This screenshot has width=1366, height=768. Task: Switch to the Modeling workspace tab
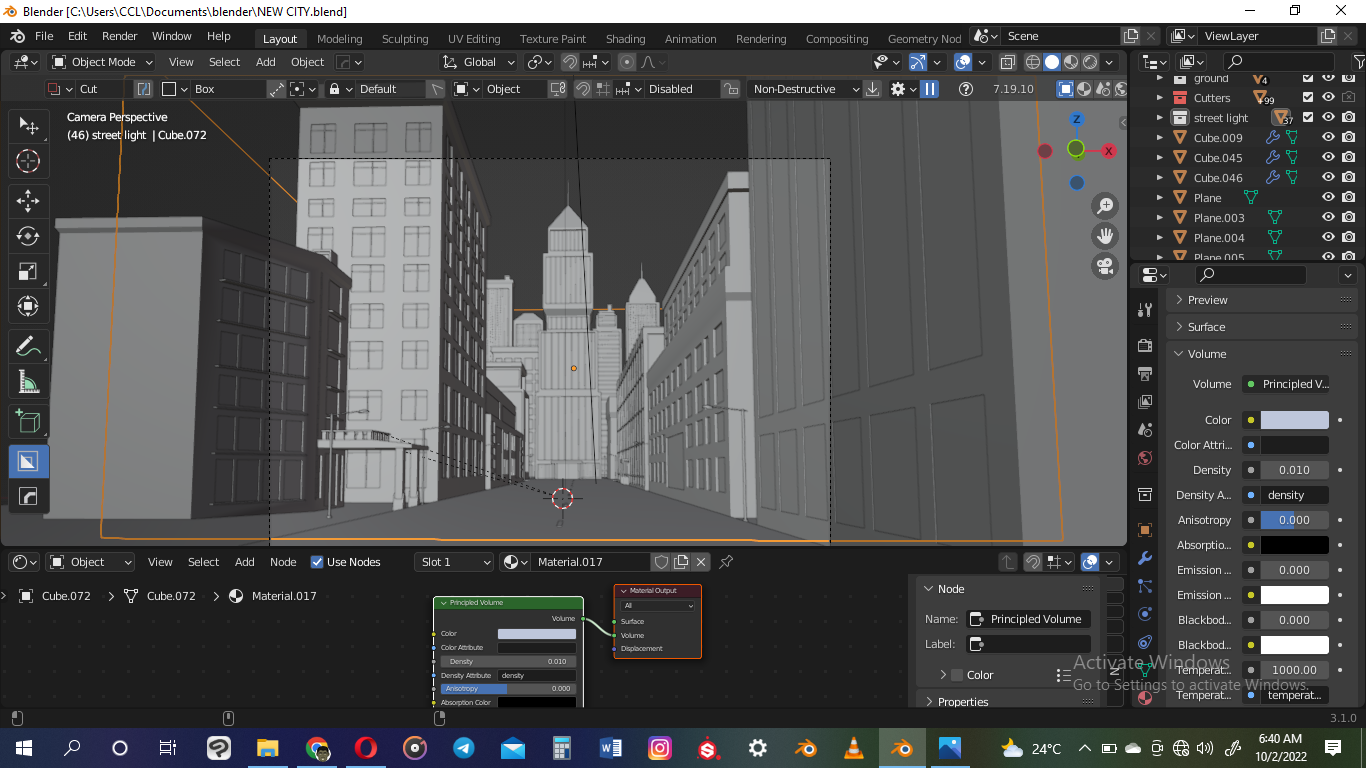[340, 39]
